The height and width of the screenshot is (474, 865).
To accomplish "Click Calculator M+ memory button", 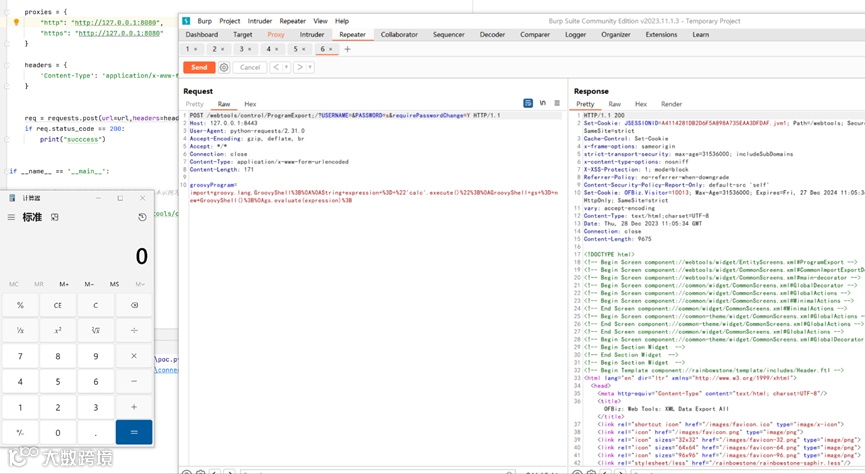I will pos(64,284).
